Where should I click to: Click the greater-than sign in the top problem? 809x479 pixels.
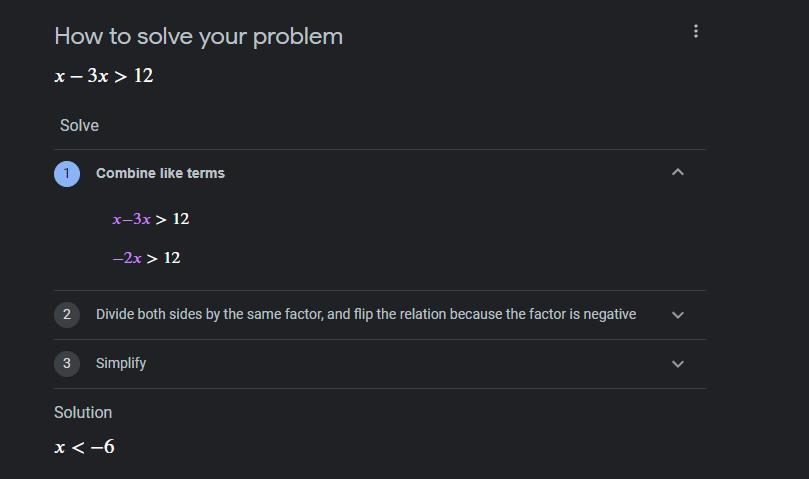click(x=121, y=76)
